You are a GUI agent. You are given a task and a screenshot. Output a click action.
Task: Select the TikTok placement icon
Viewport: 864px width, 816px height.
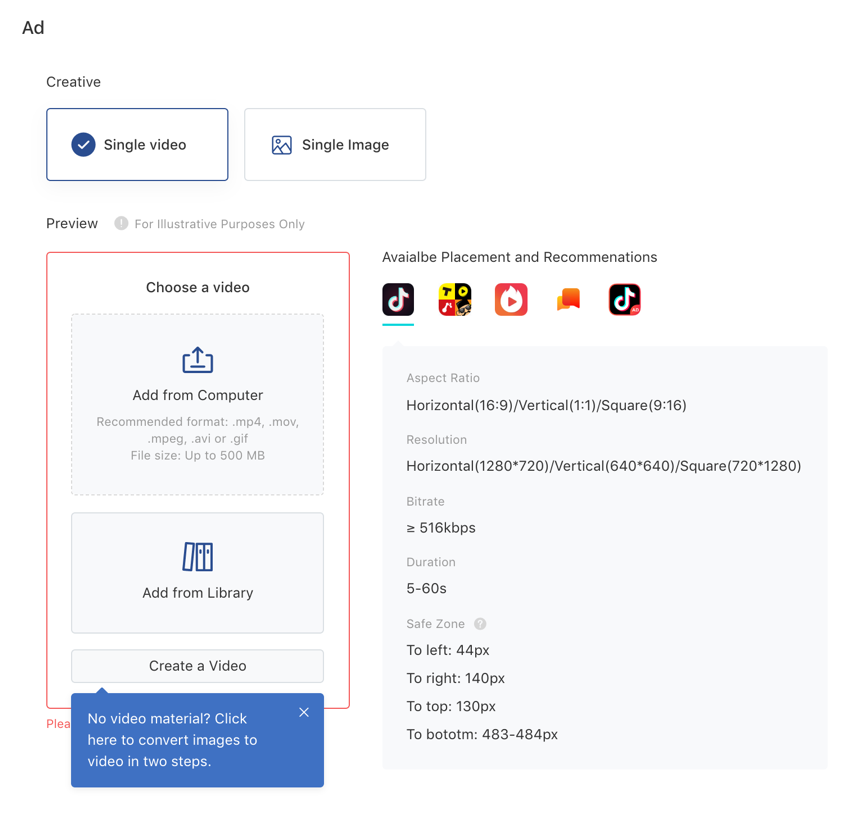(397, 299)
